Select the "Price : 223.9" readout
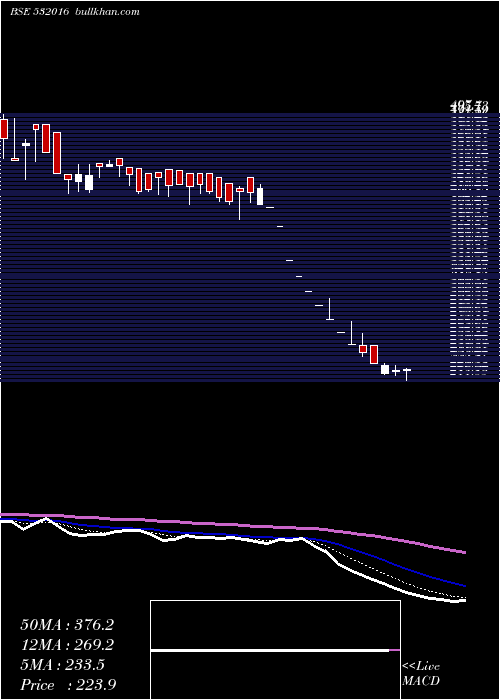This screenshot has width=500, height=700. (x=68, y=685)
